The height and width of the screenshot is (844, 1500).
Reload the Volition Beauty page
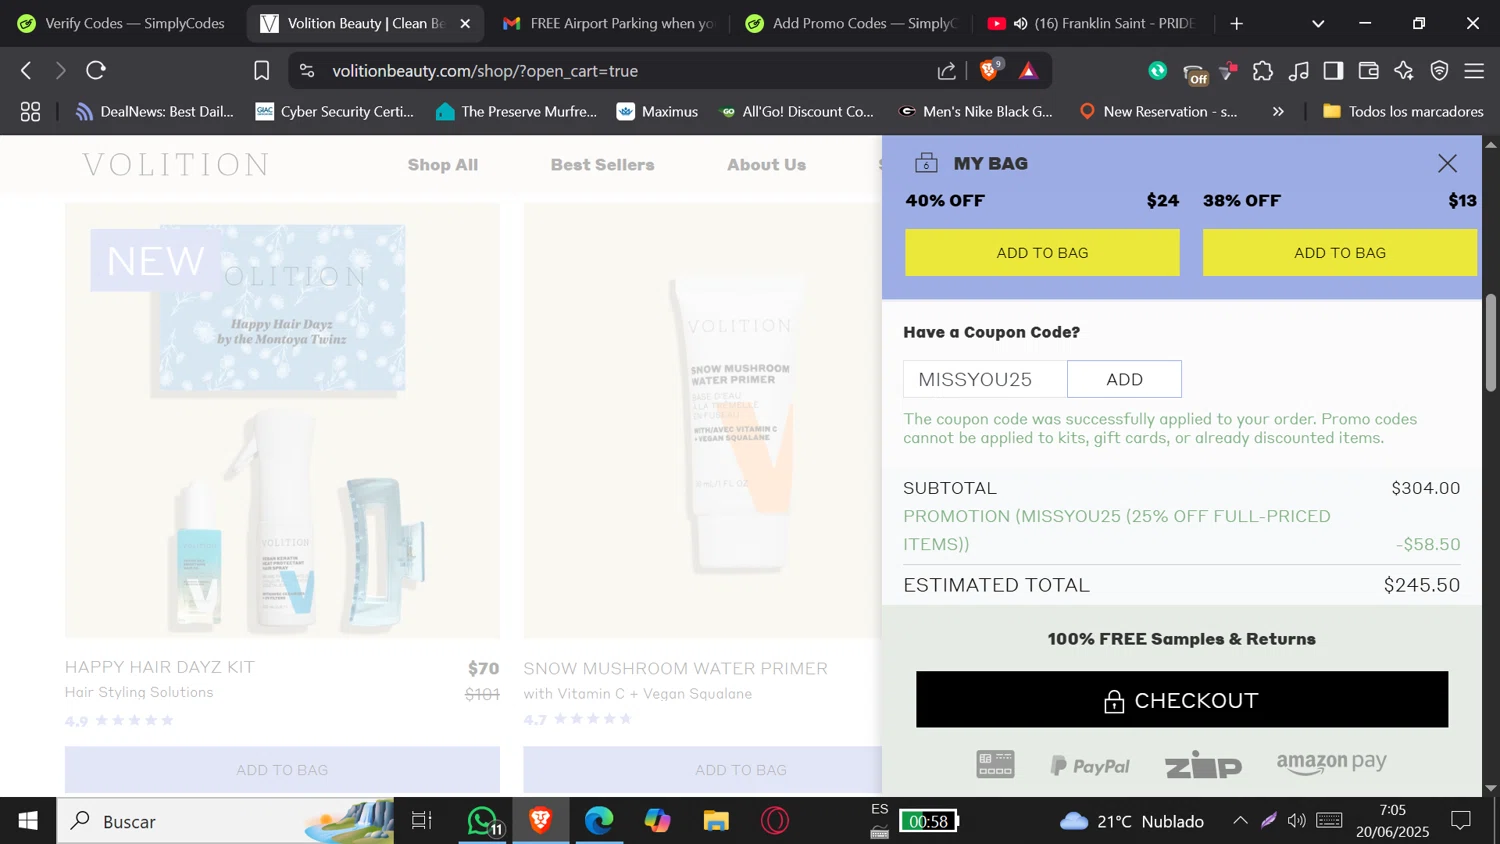click(x=96, y=71)
